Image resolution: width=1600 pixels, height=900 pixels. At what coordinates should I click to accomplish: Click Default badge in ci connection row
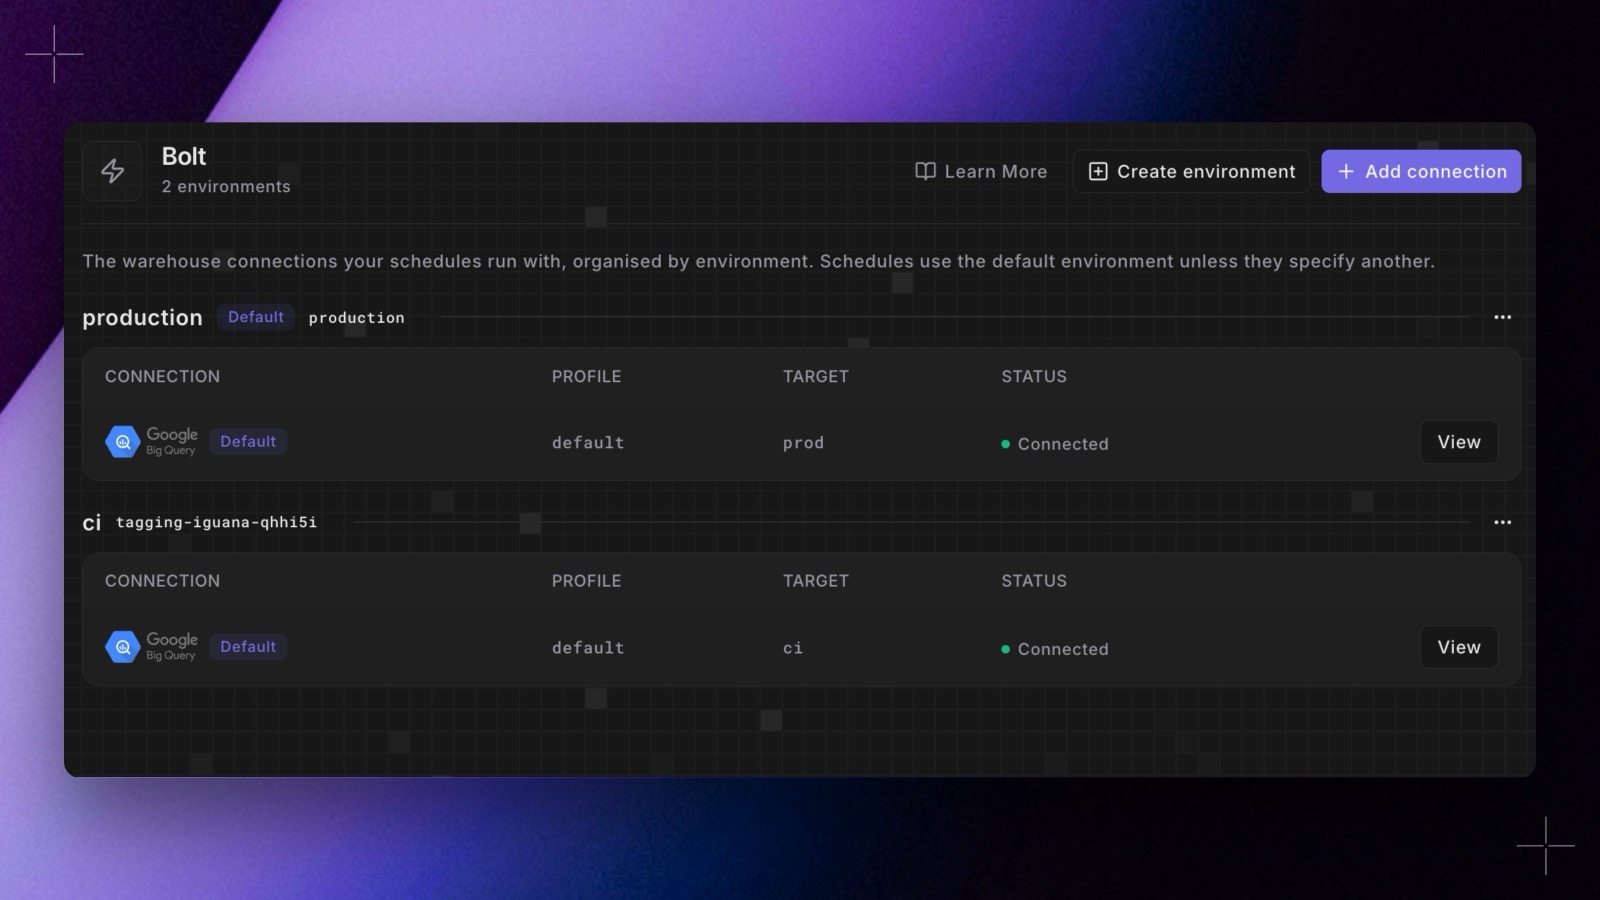tap(248, 647)
